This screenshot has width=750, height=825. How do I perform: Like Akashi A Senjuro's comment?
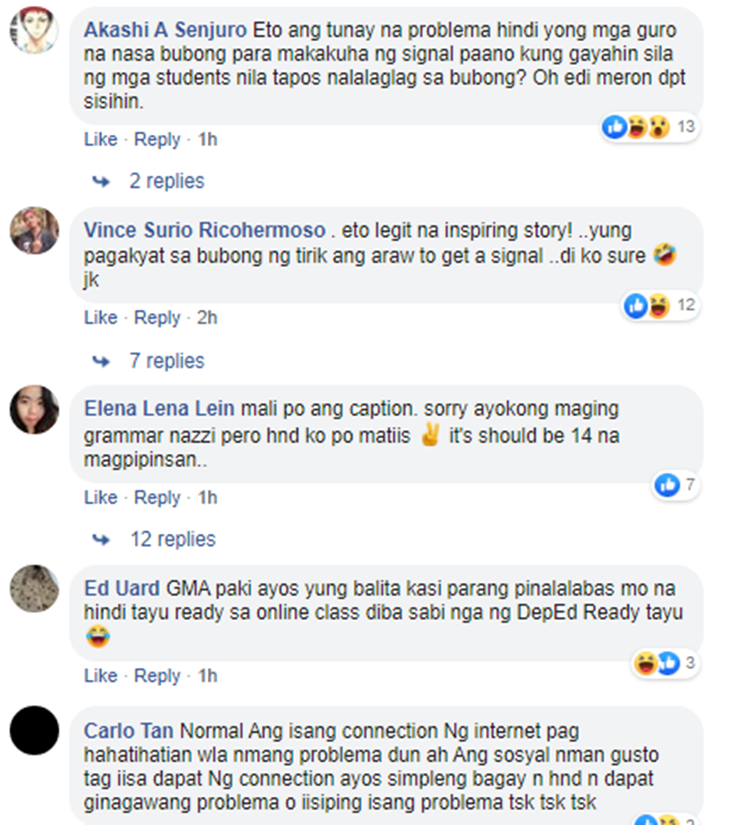click(101, 139)
